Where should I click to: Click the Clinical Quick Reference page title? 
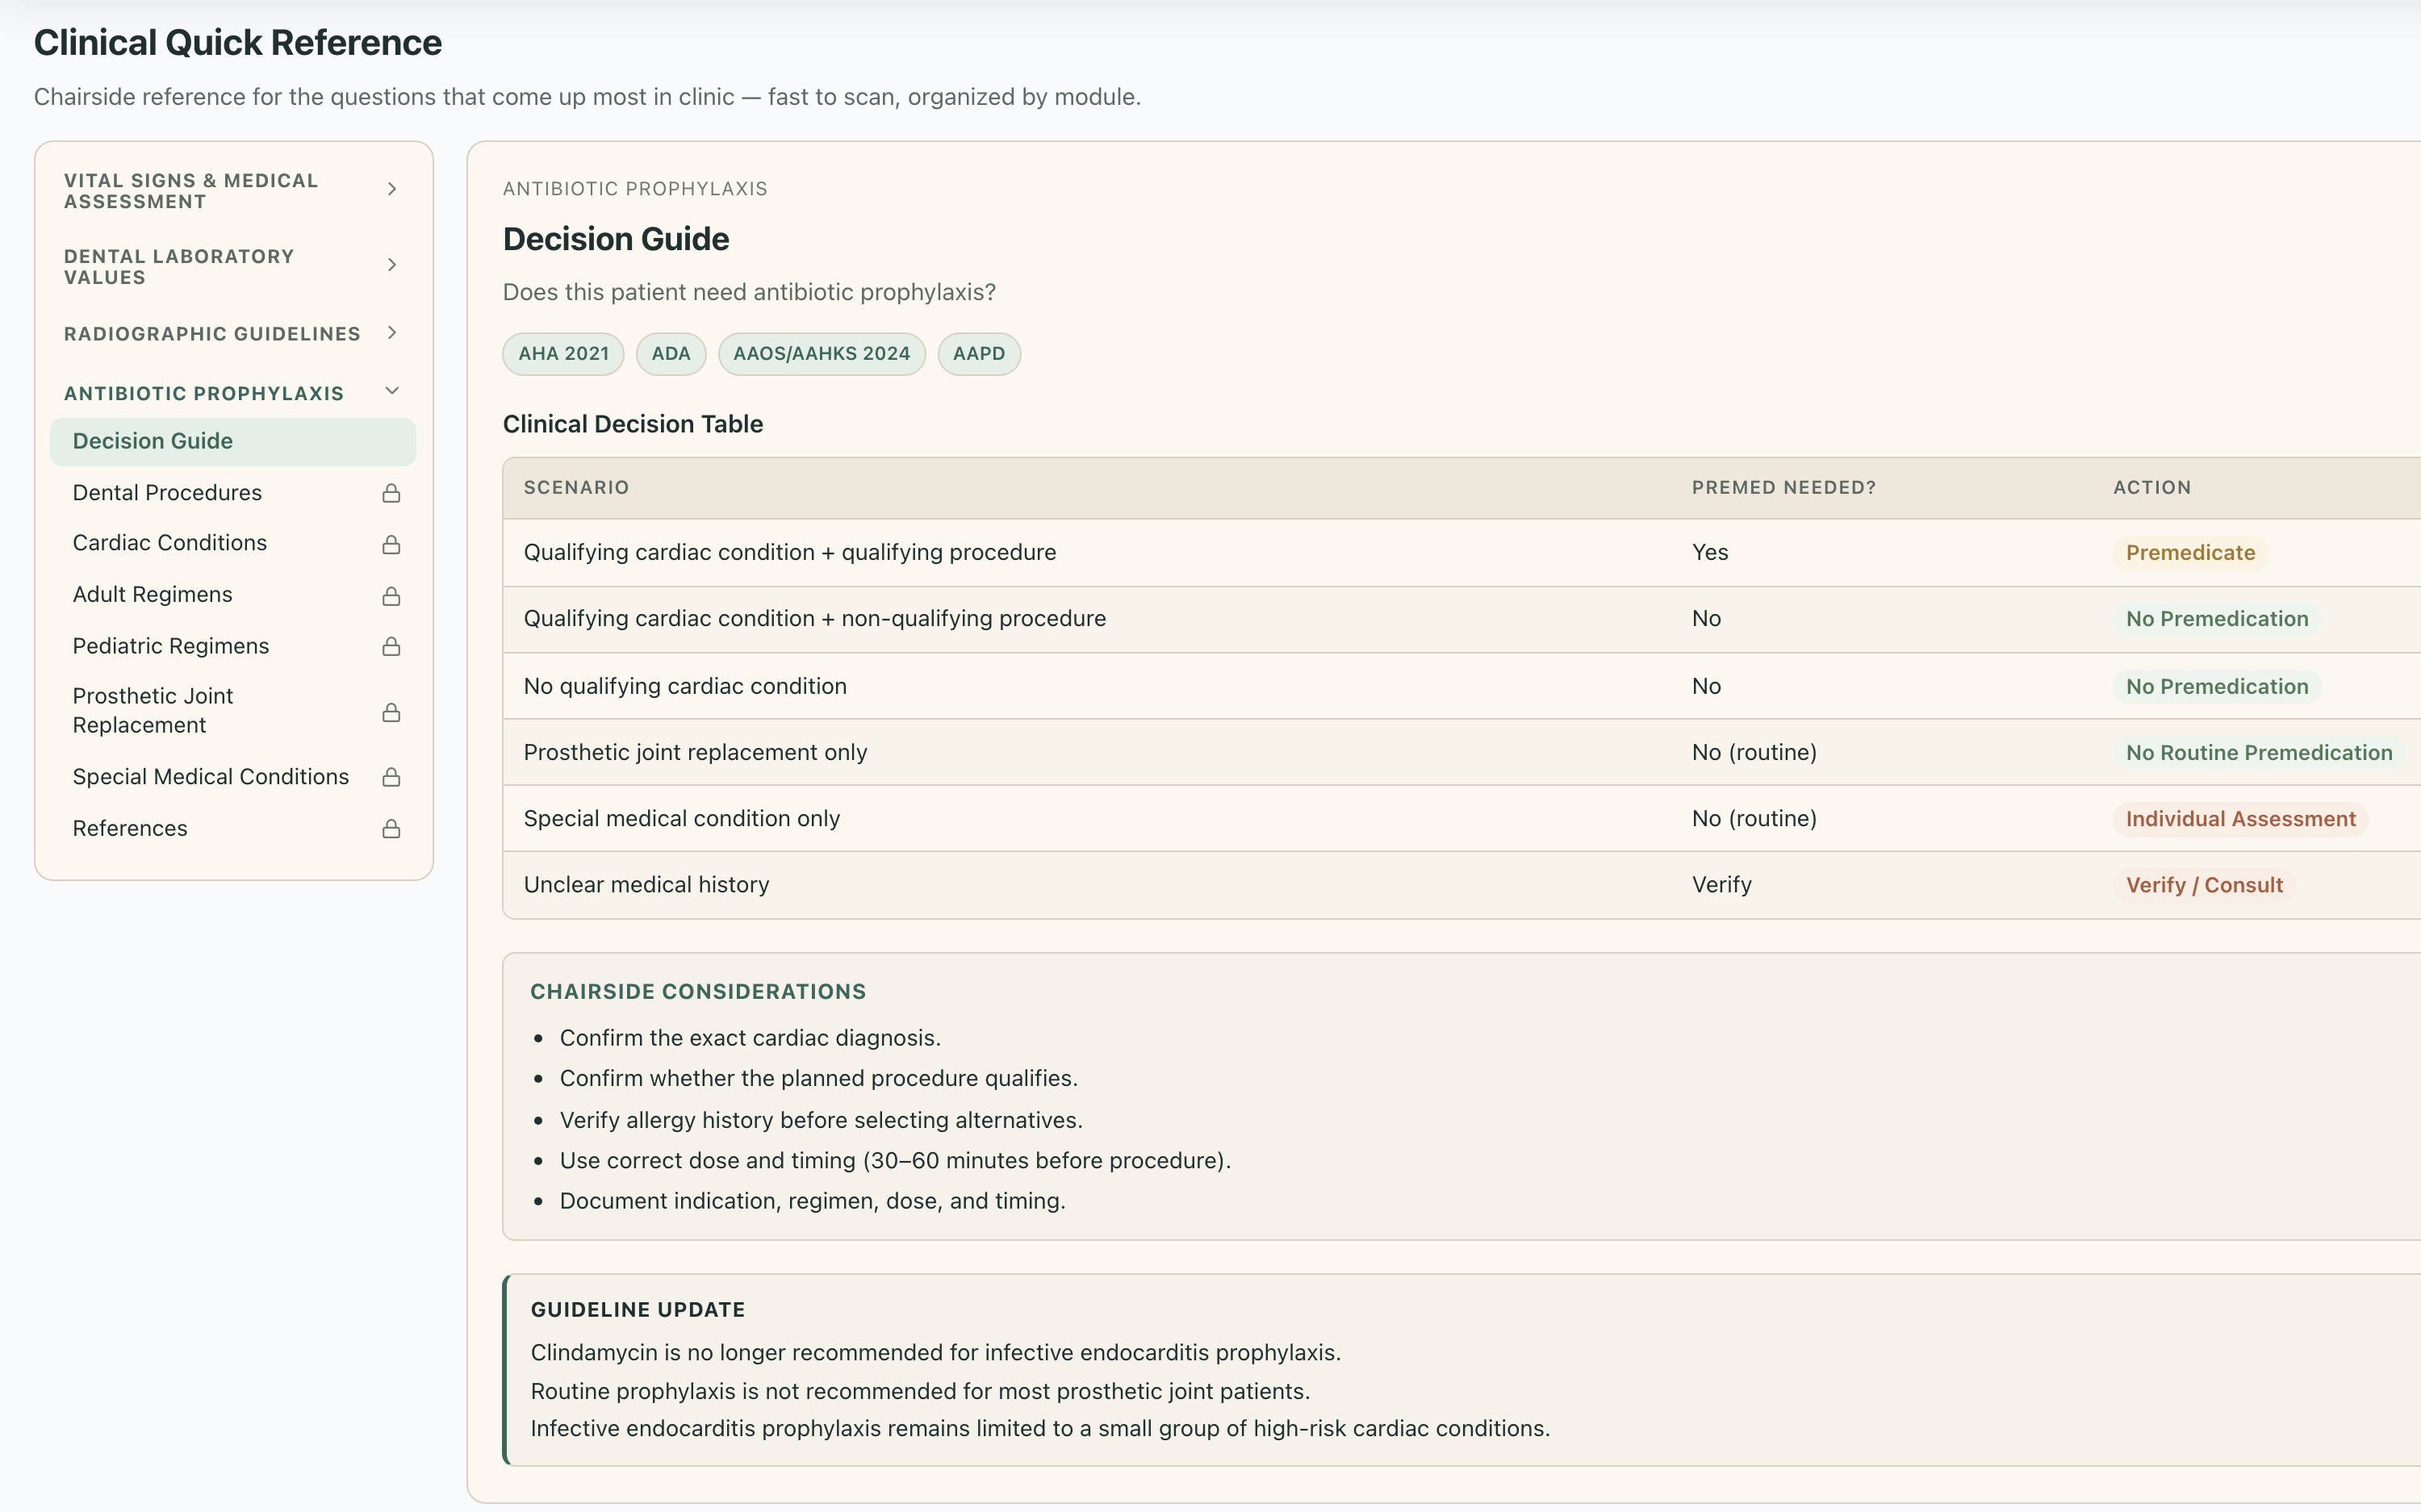click(x=238, y=43)
